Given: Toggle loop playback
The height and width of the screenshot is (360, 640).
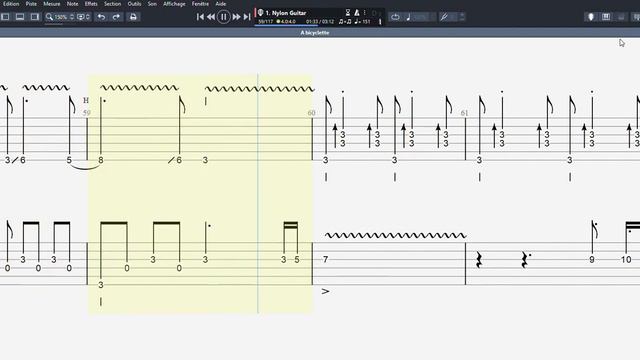Looking at the screenshot, I should tap(395, 17).
